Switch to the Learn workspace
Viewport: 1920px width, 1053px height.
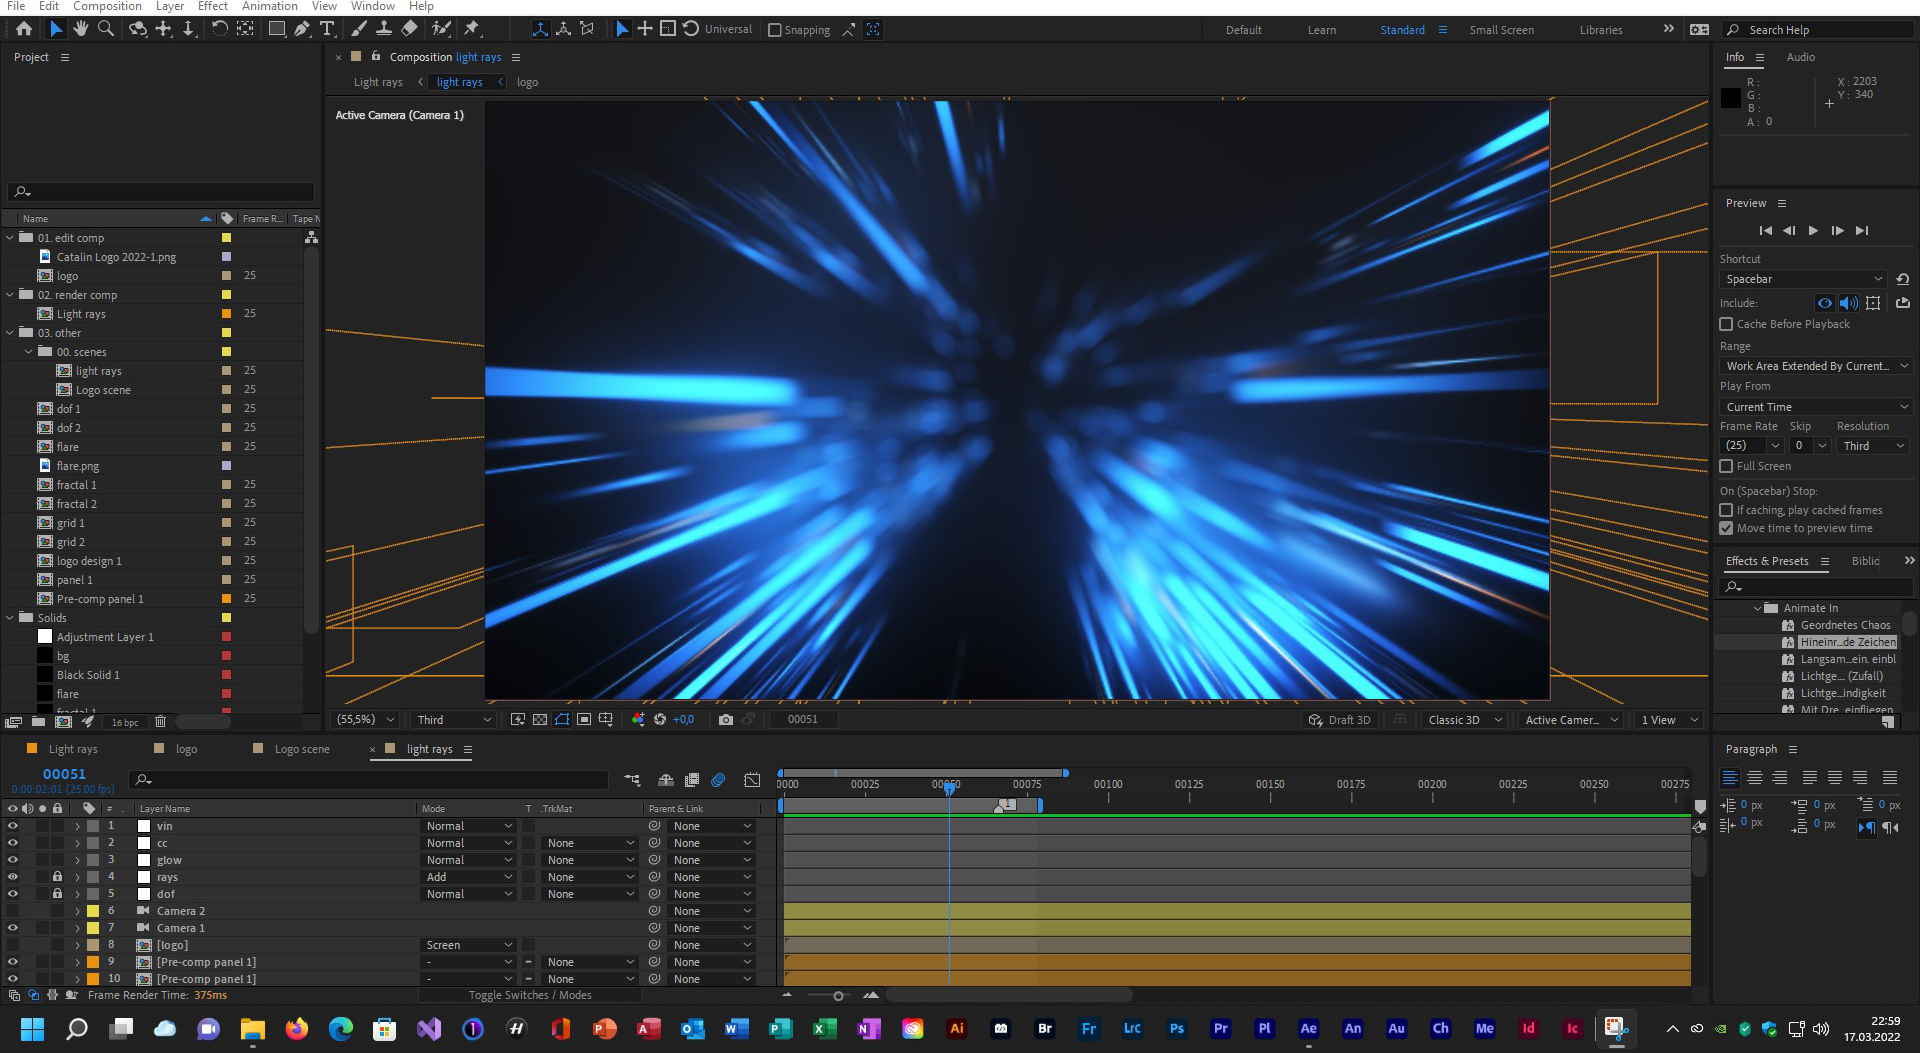(1321, 30)
